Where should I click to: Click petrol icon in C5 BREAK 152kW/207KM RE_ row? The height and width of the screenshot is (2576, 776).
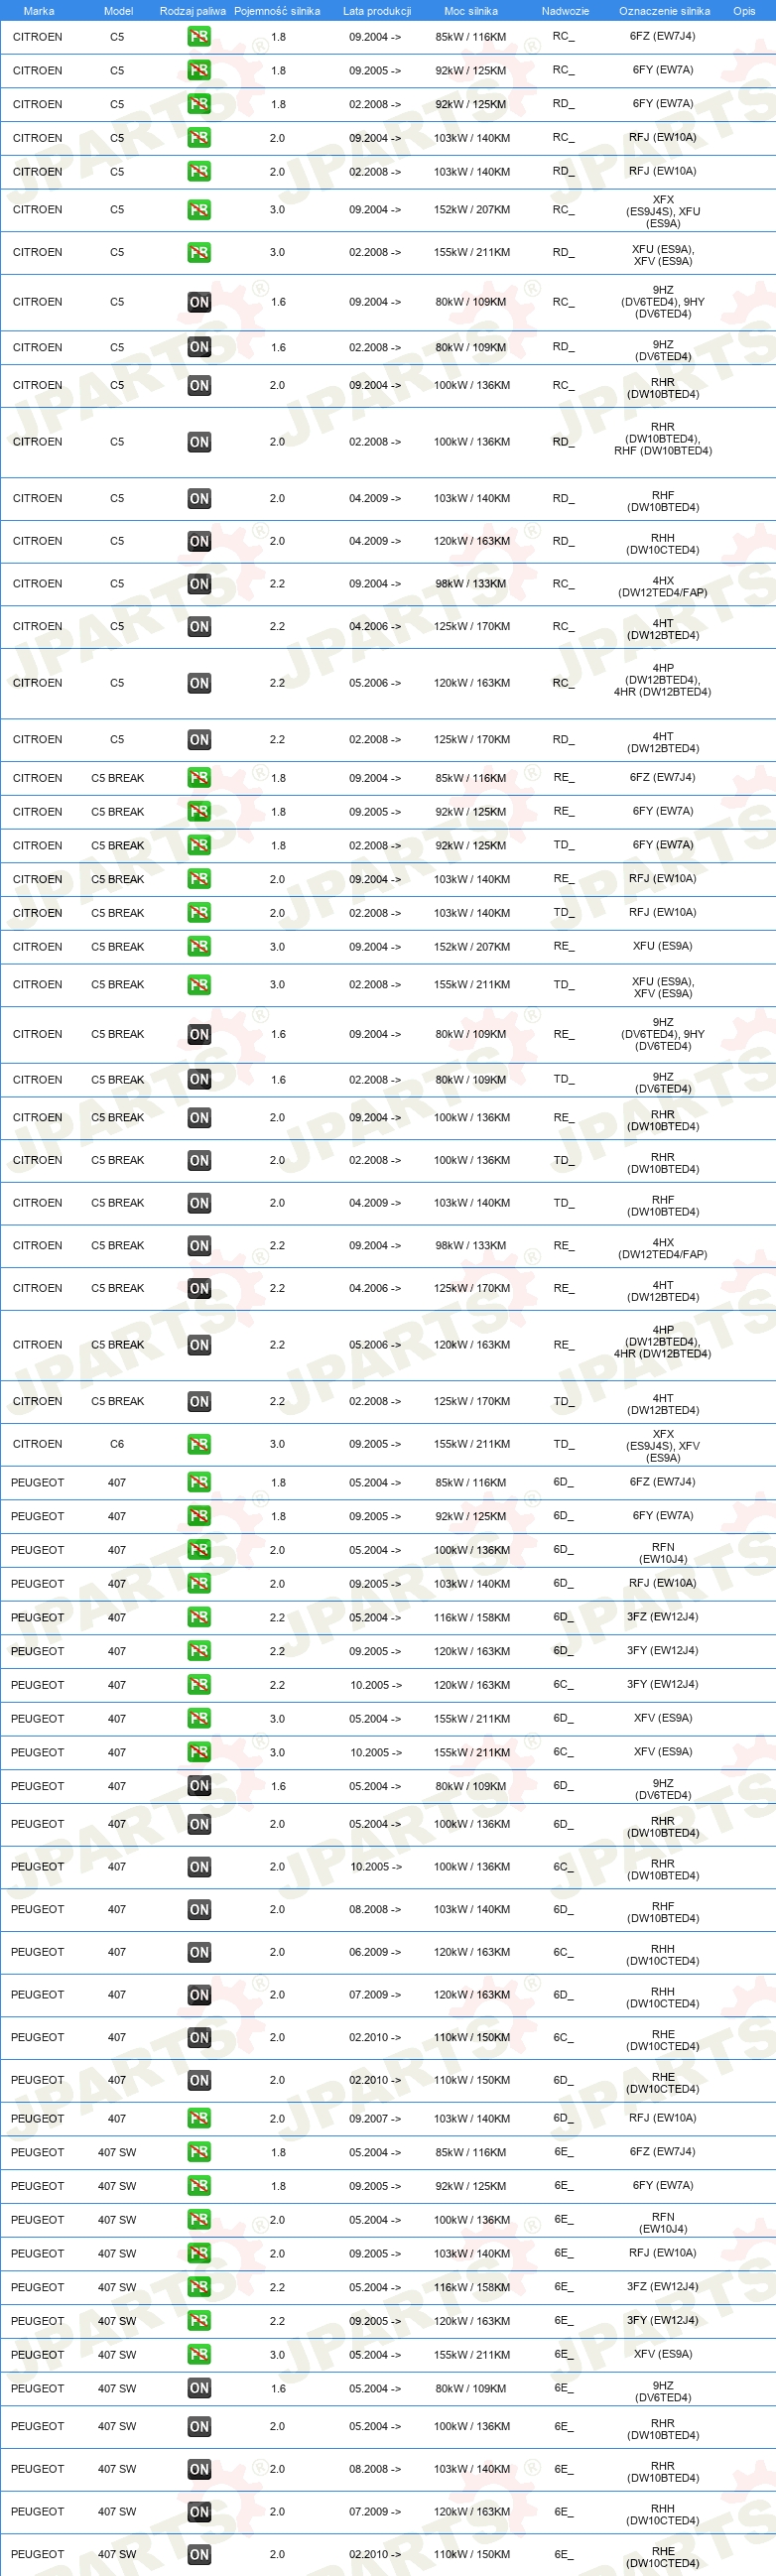pos(199,946)
